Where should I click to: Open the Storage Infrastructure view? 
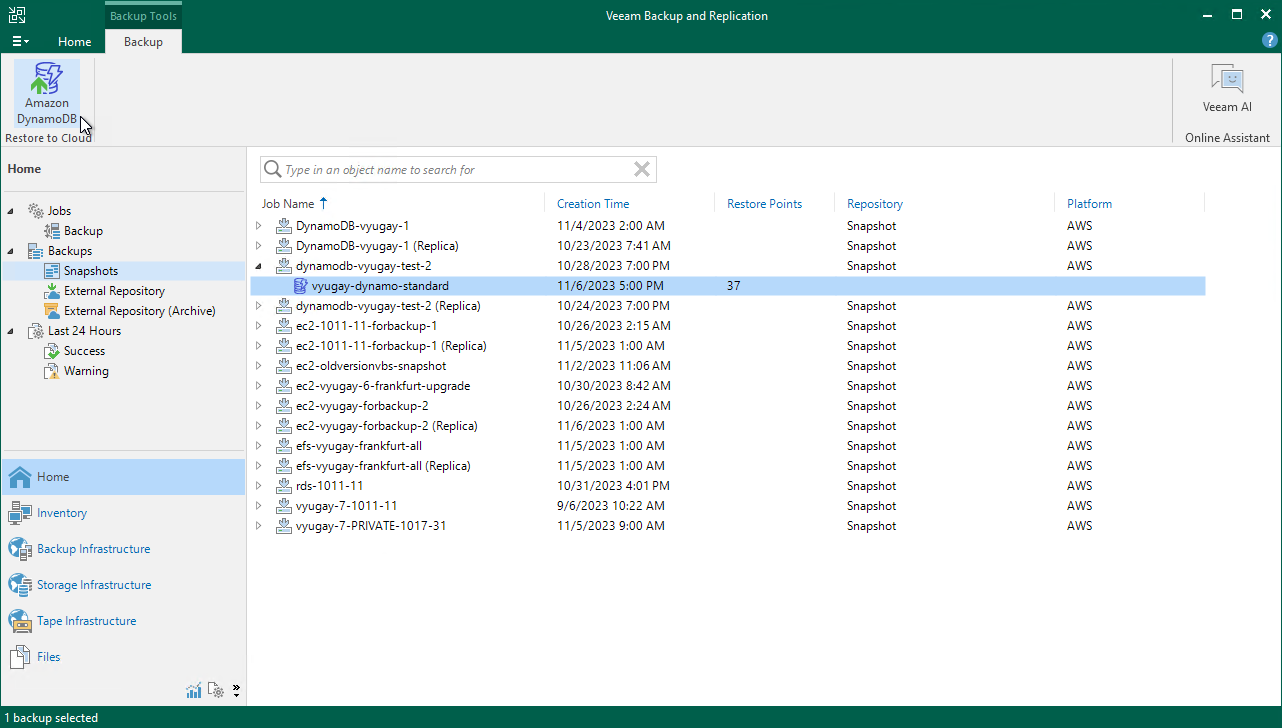pos(94,585)
